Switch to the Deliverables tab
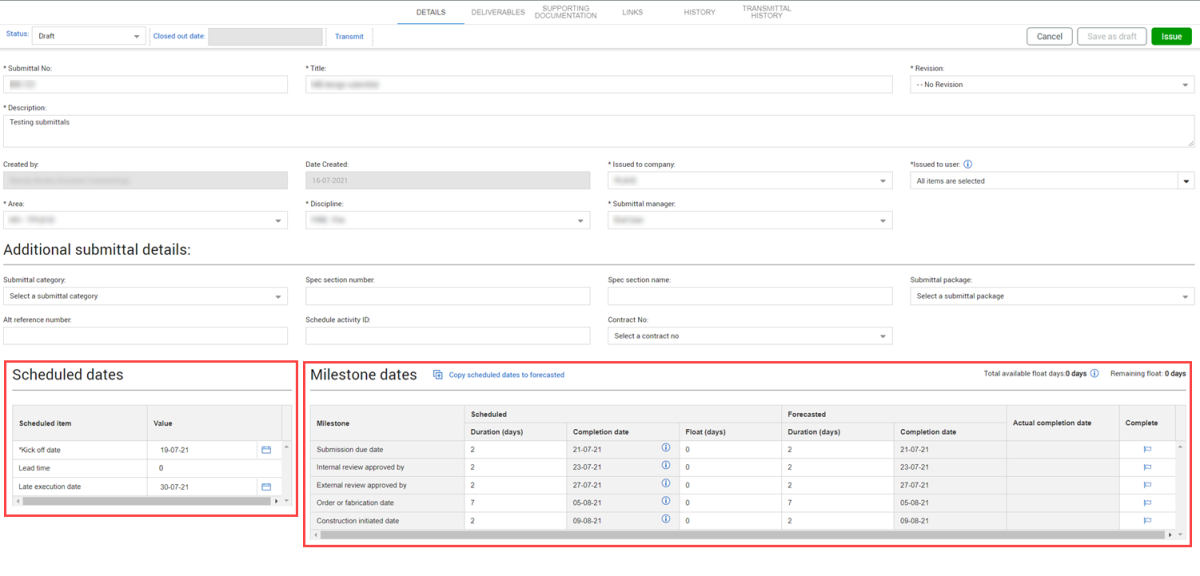1200x576 pixels. [497, 12]
